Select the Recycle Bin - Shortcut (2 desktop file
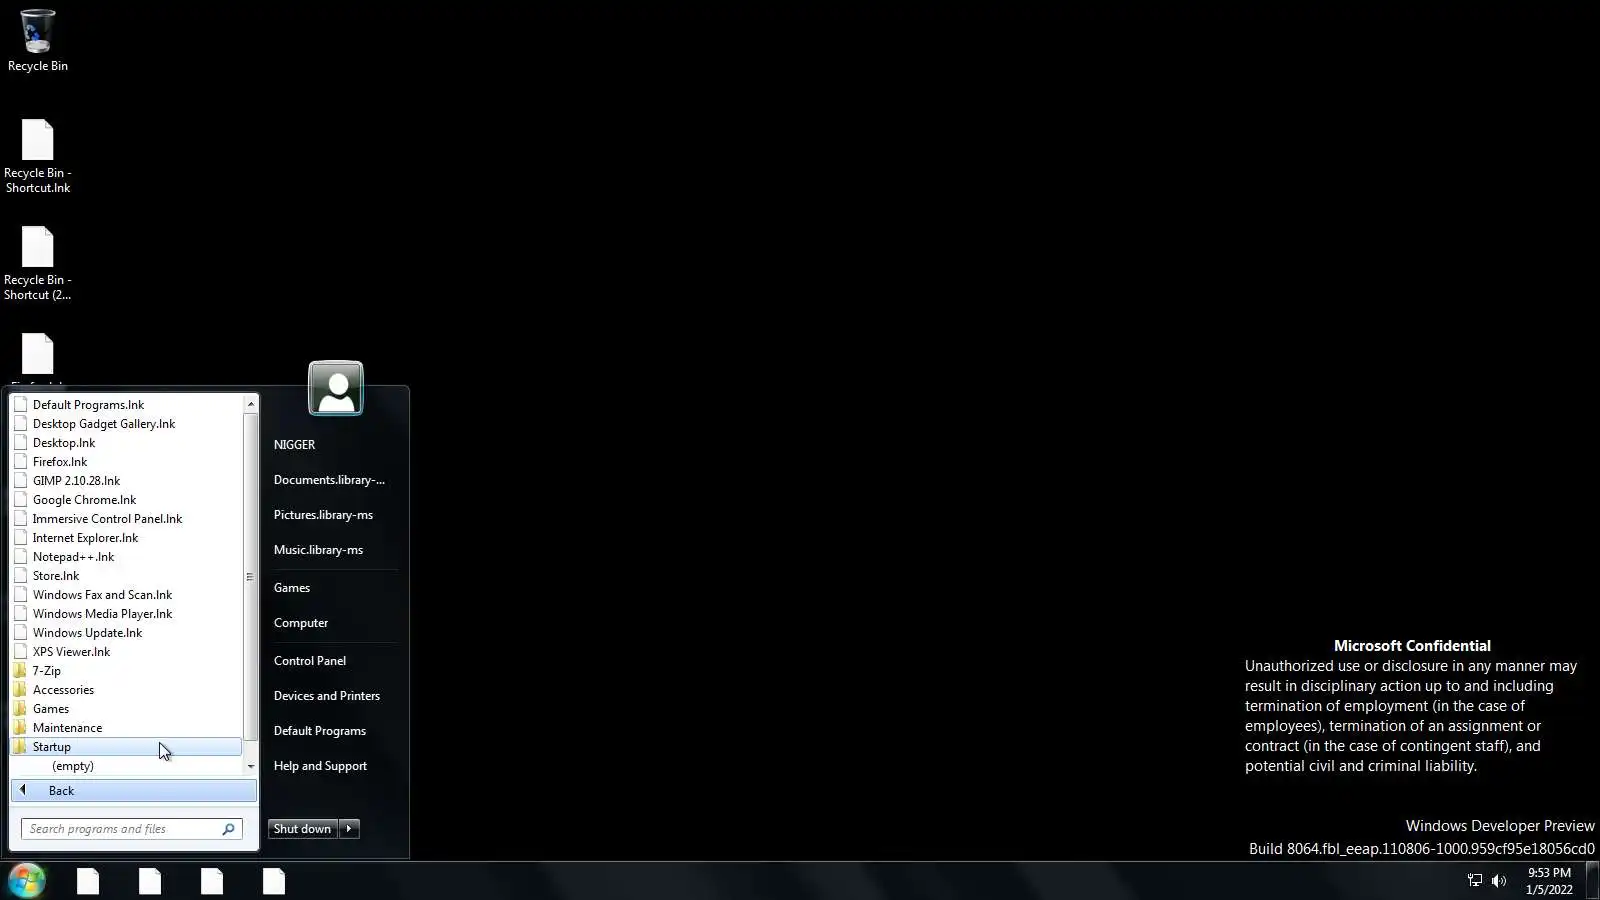The width and height of the screenshot is (1600, 900). click(x=38, y=263)
